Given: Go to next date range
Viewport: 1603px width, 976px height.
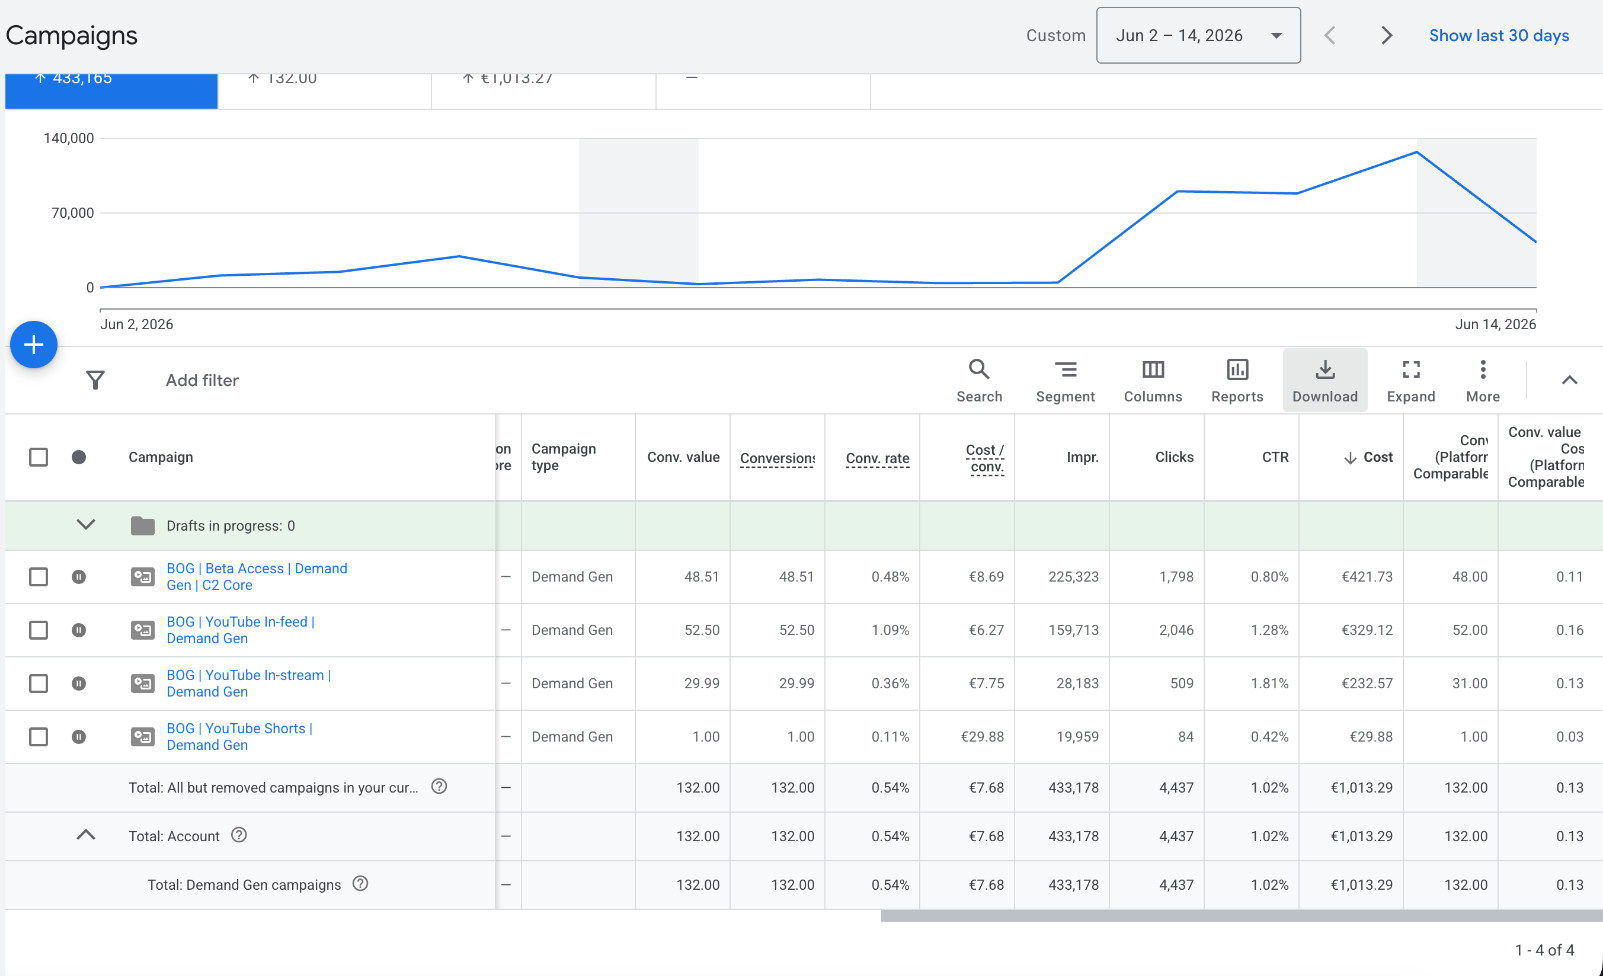Looking at the screenshot, I should click(x=1386, y=36).
